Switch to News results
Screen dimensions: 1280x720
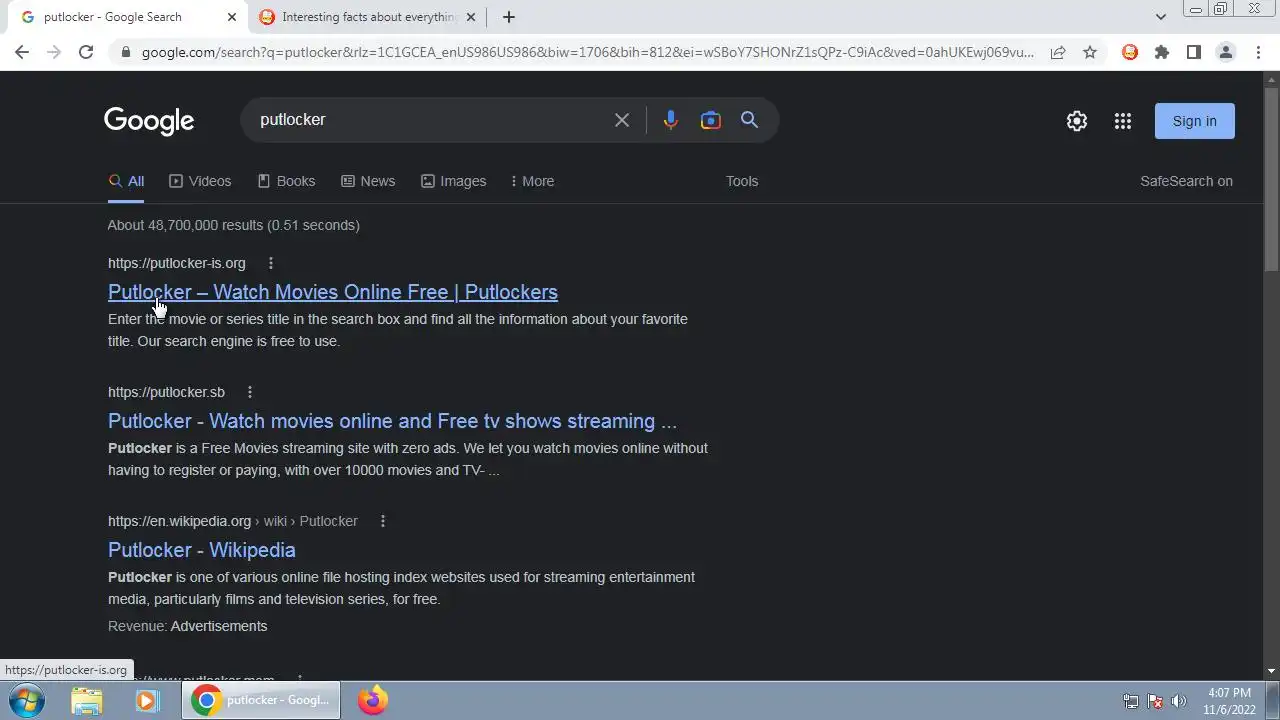coord(368,181)
